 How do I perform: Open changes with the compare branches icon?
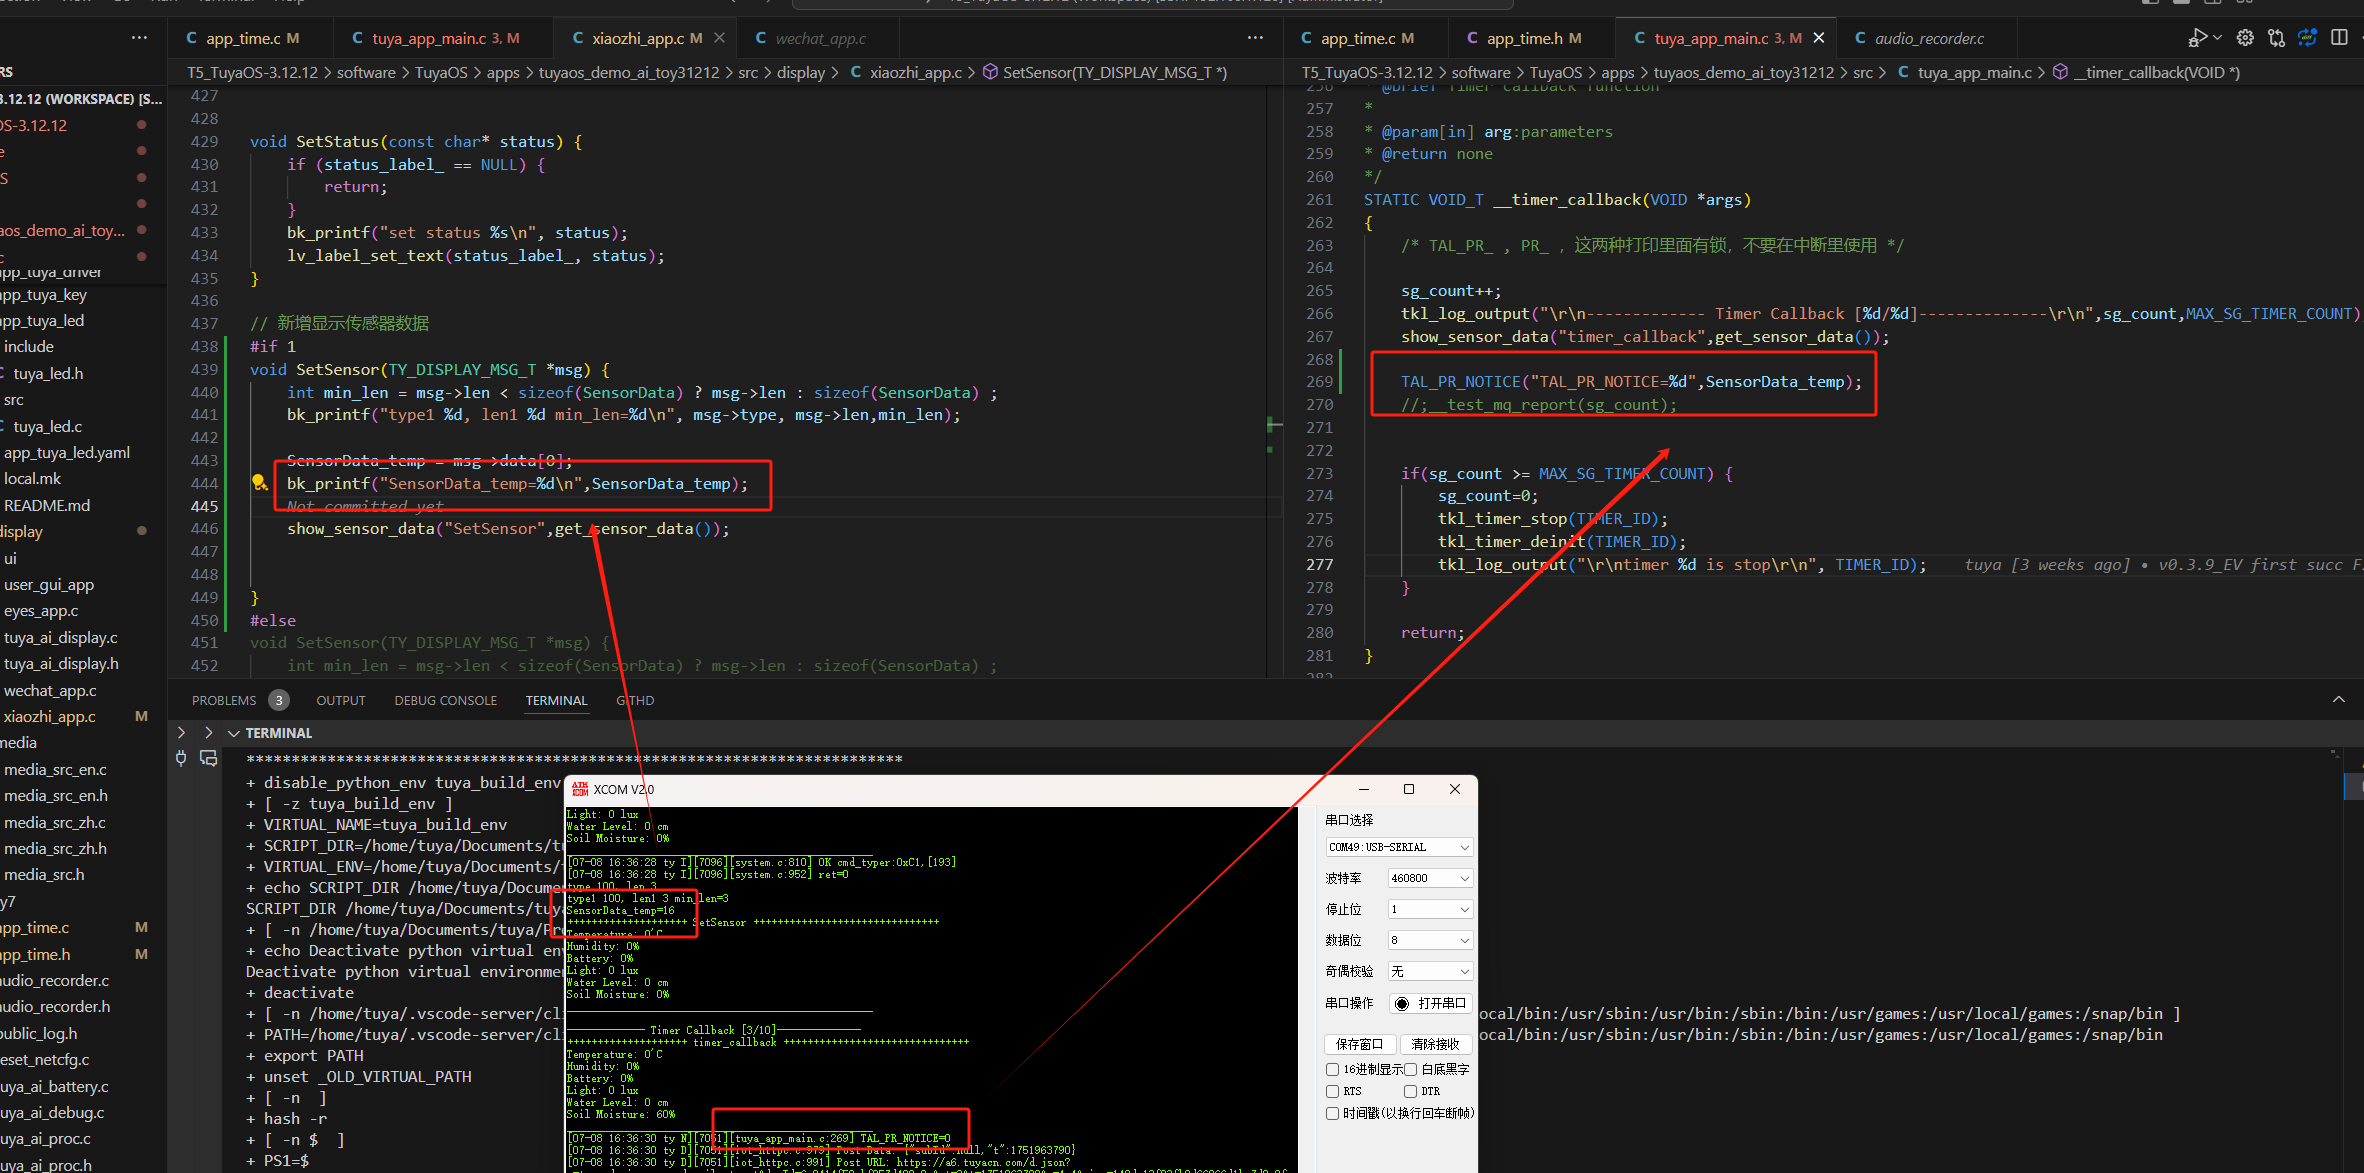pos(2276,38)
